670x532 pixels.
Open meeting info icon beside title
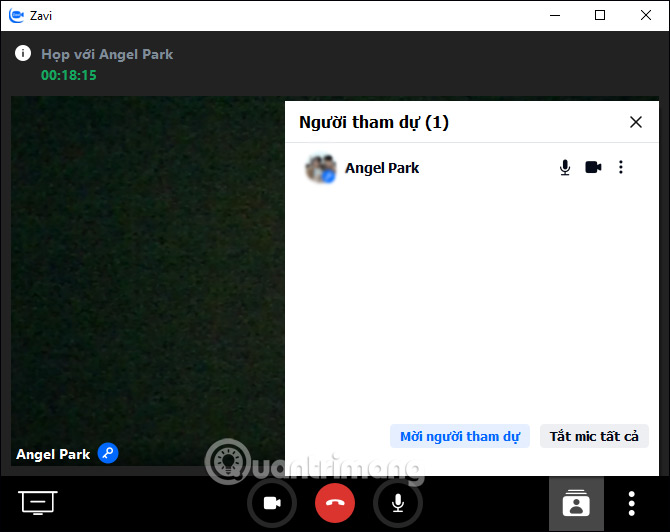pyautogui.click(x=23, y=53)
